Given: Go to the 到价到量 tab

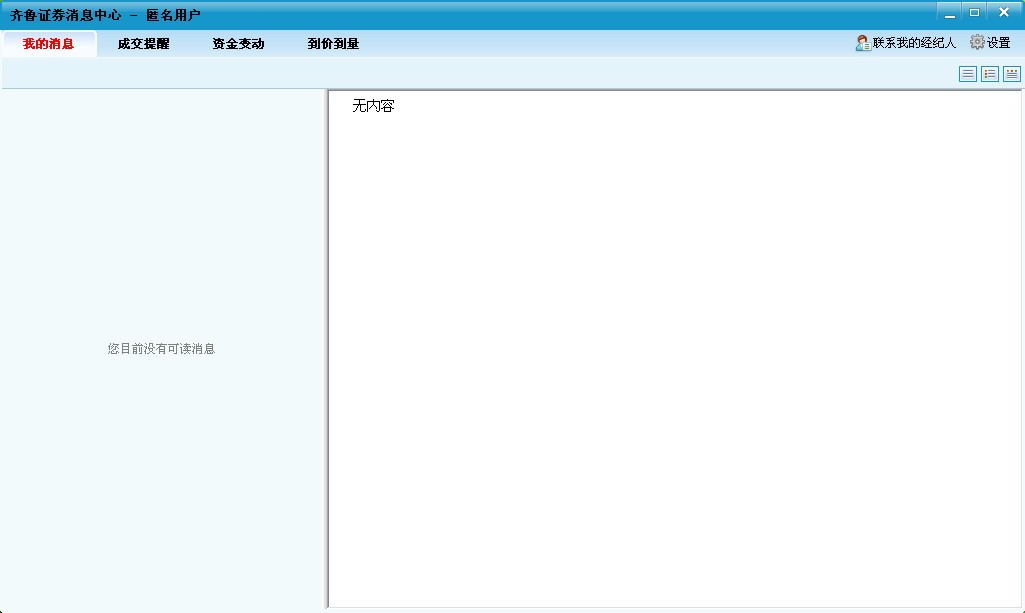Looking at the screenshot, I should 333,44.
